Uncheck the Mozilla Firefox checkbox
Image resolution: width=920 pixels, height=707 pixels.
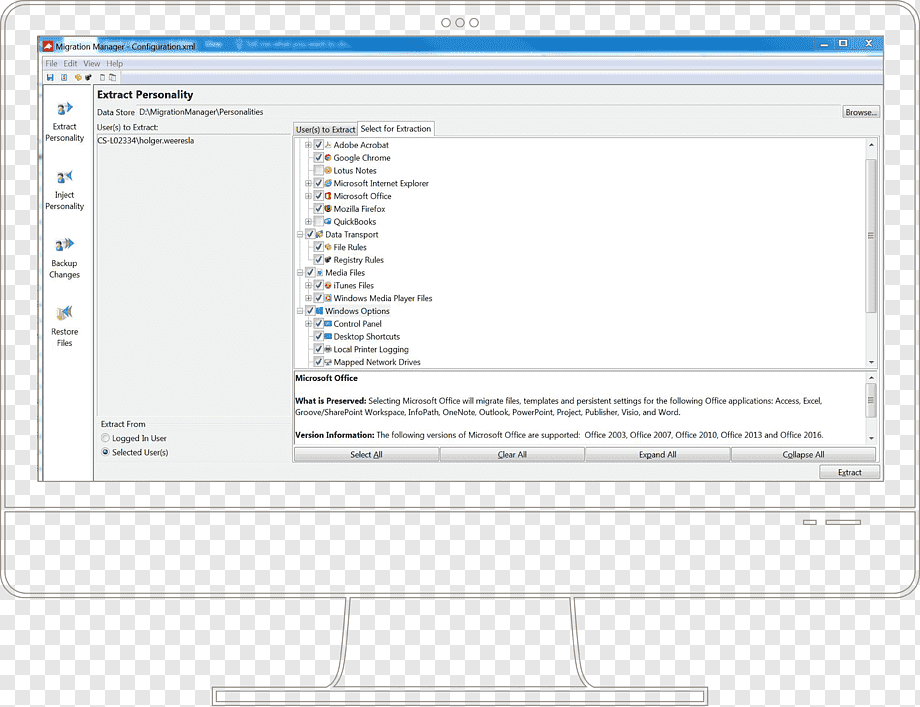[x=318, y=209]
